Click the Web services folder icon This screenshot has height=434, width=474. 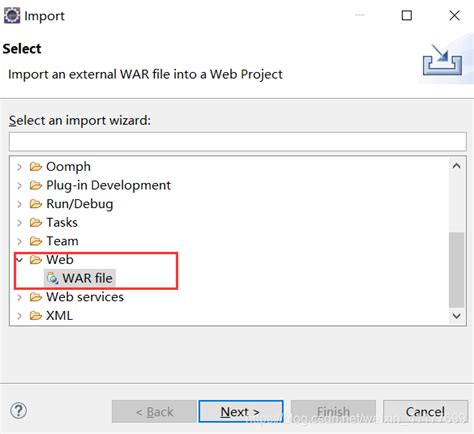36,297
